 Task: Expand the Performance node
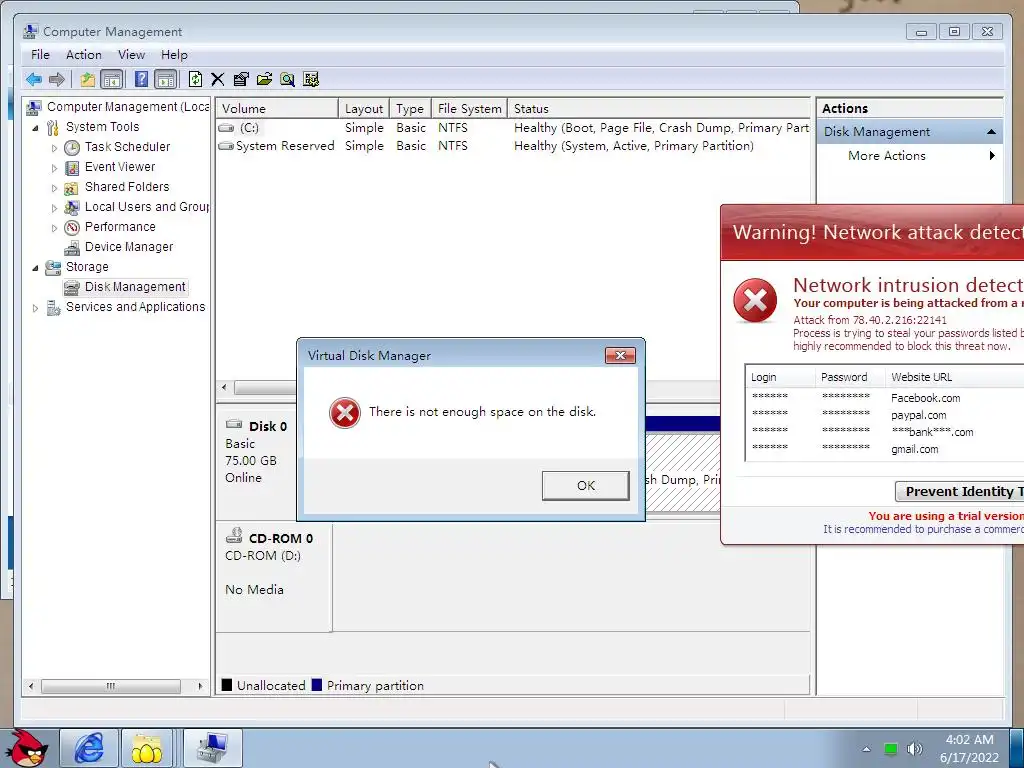click(54, 229)
